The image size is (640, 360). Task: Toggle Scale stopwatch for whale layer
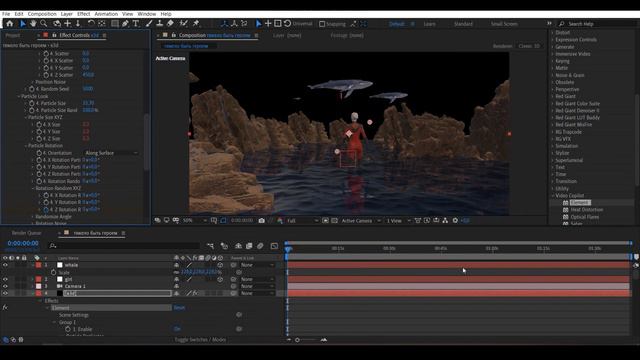pyautogui.click(x=53, y=272)
